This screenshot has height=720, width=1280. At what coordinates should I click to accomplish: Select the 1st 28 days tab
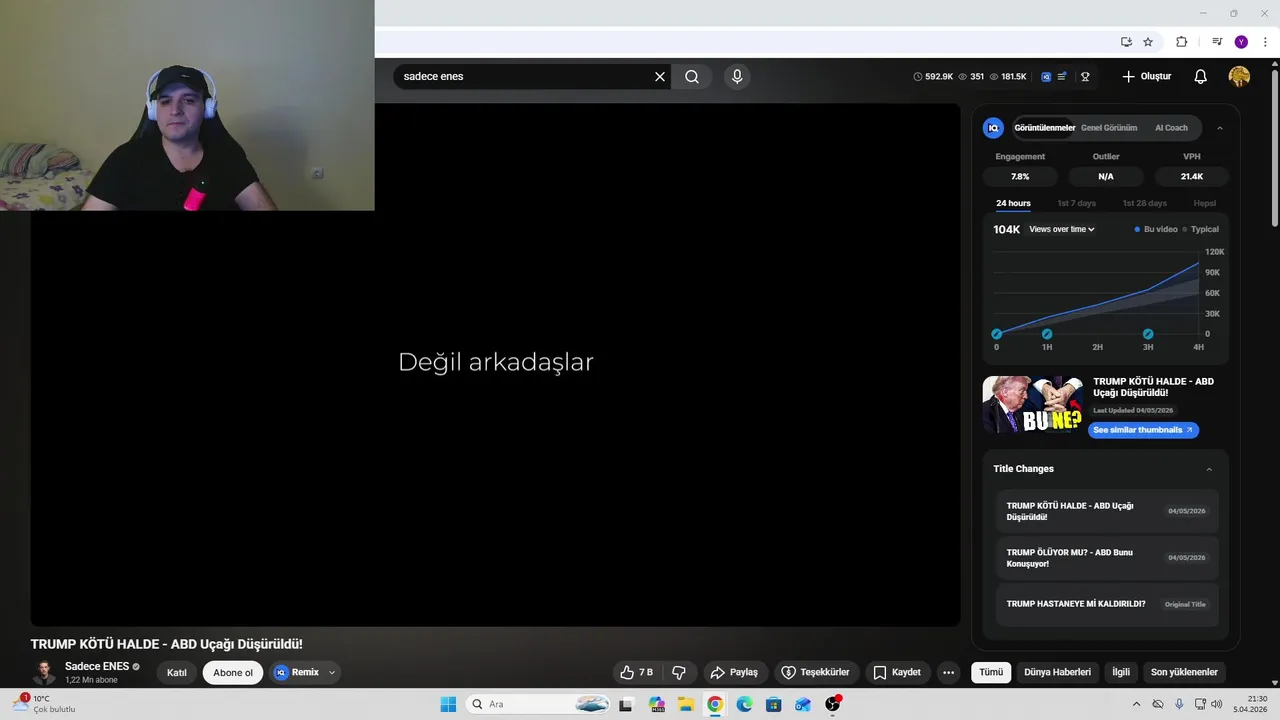[1144, 203]
